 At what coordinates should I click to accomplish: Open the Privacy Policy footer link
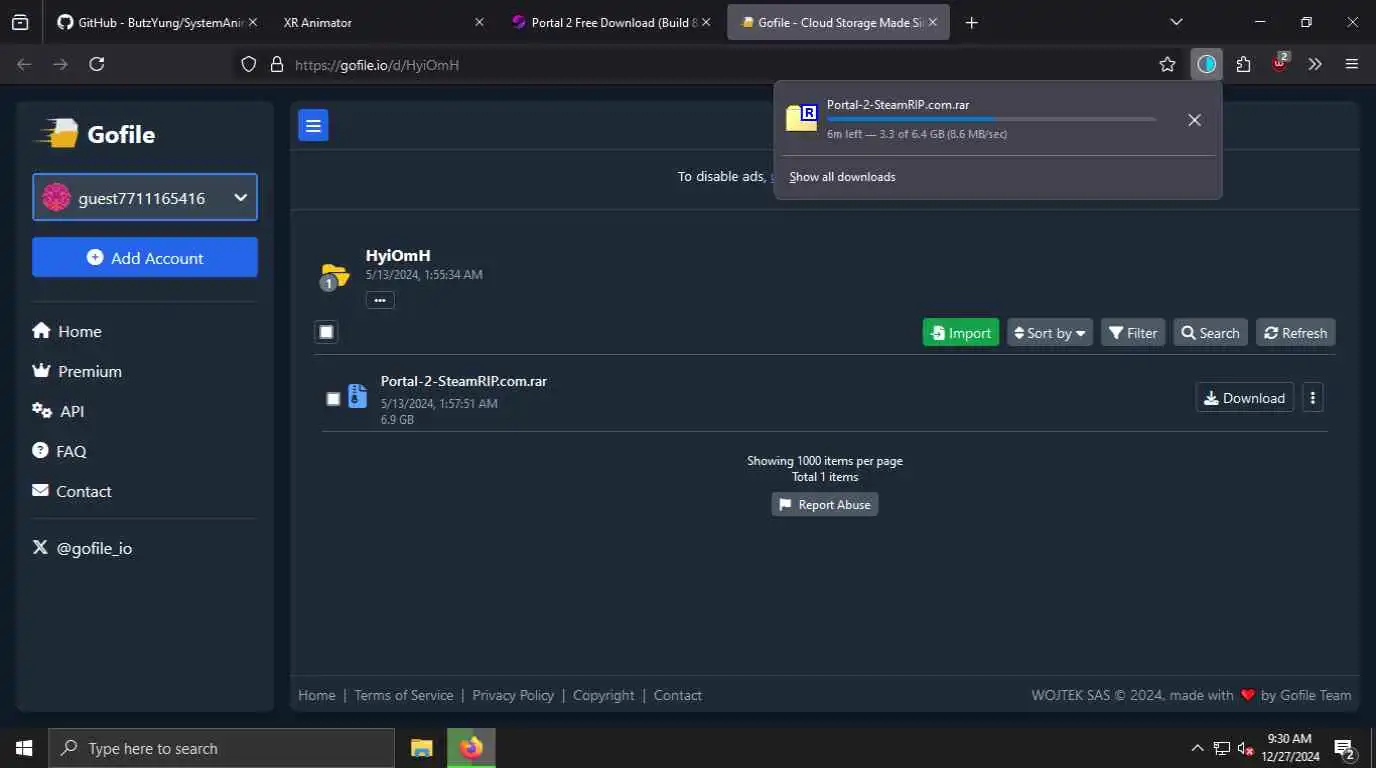(513, 695)
